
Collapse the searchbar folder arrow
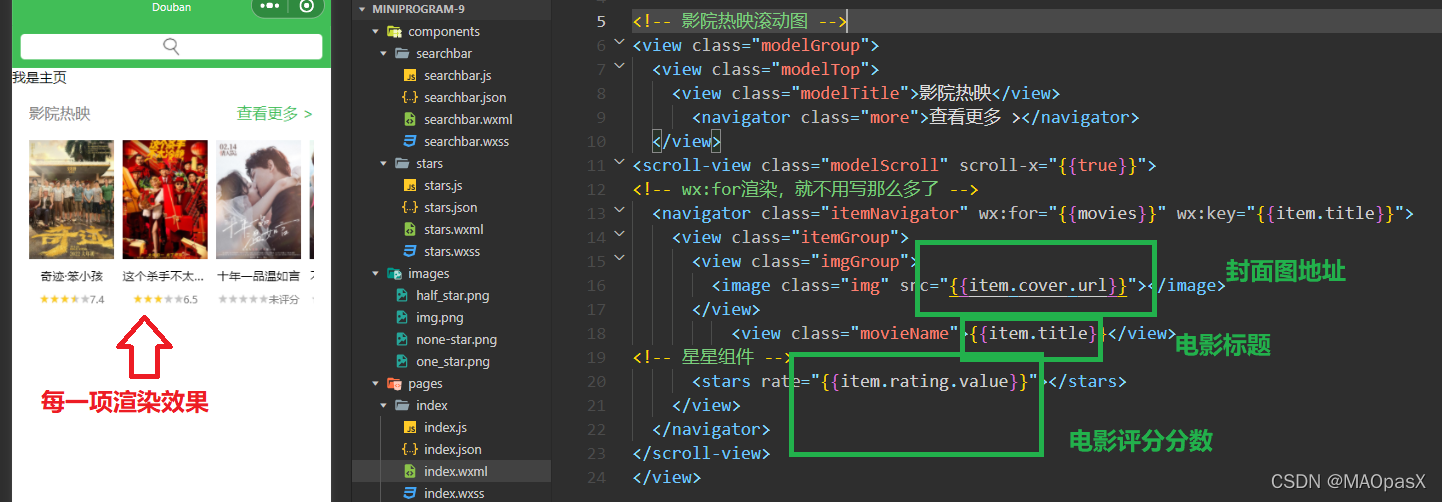tap(384, 53)
